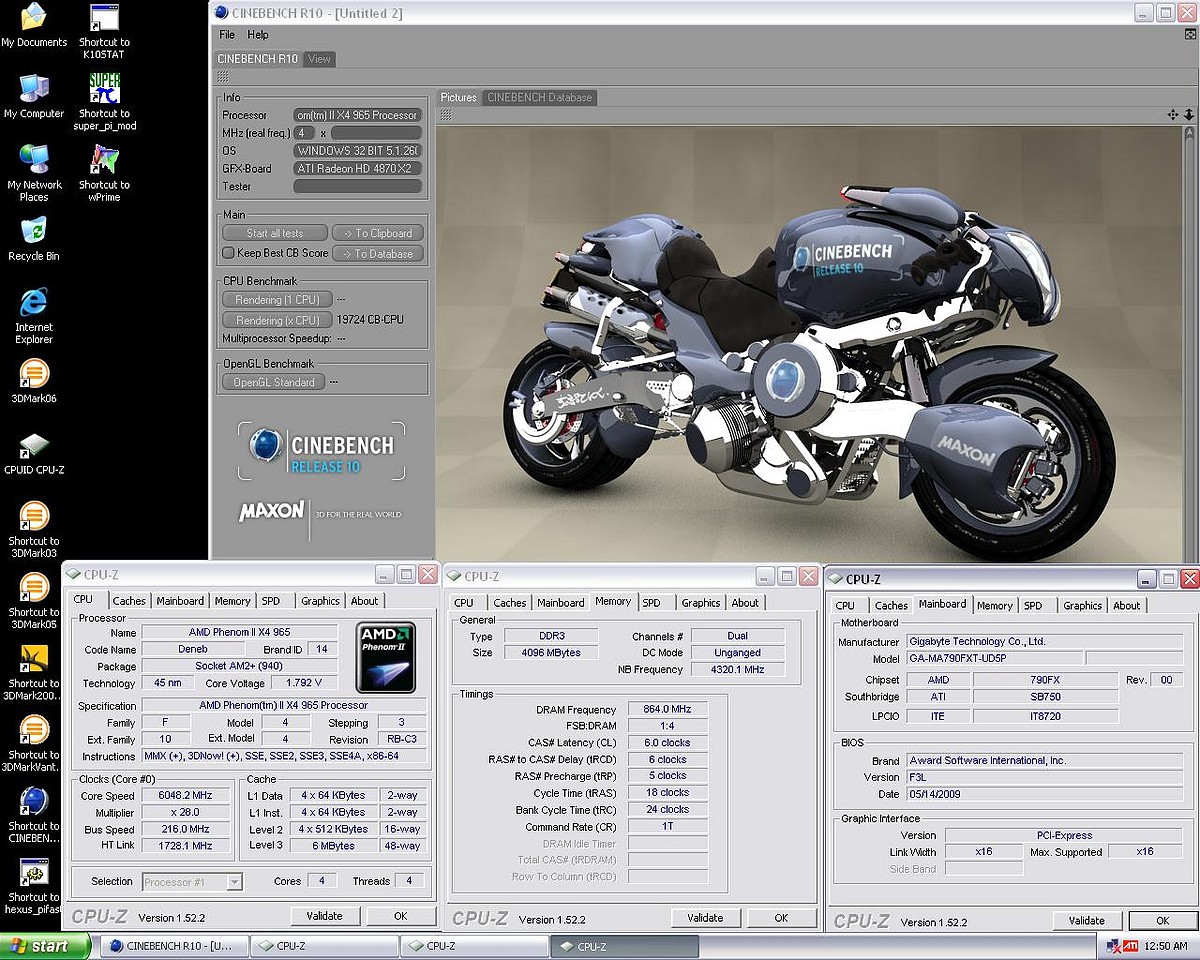Click Validate in the right CPU-Z window
This screenshot has height=960, width=1200.
tap(1086, 921)
